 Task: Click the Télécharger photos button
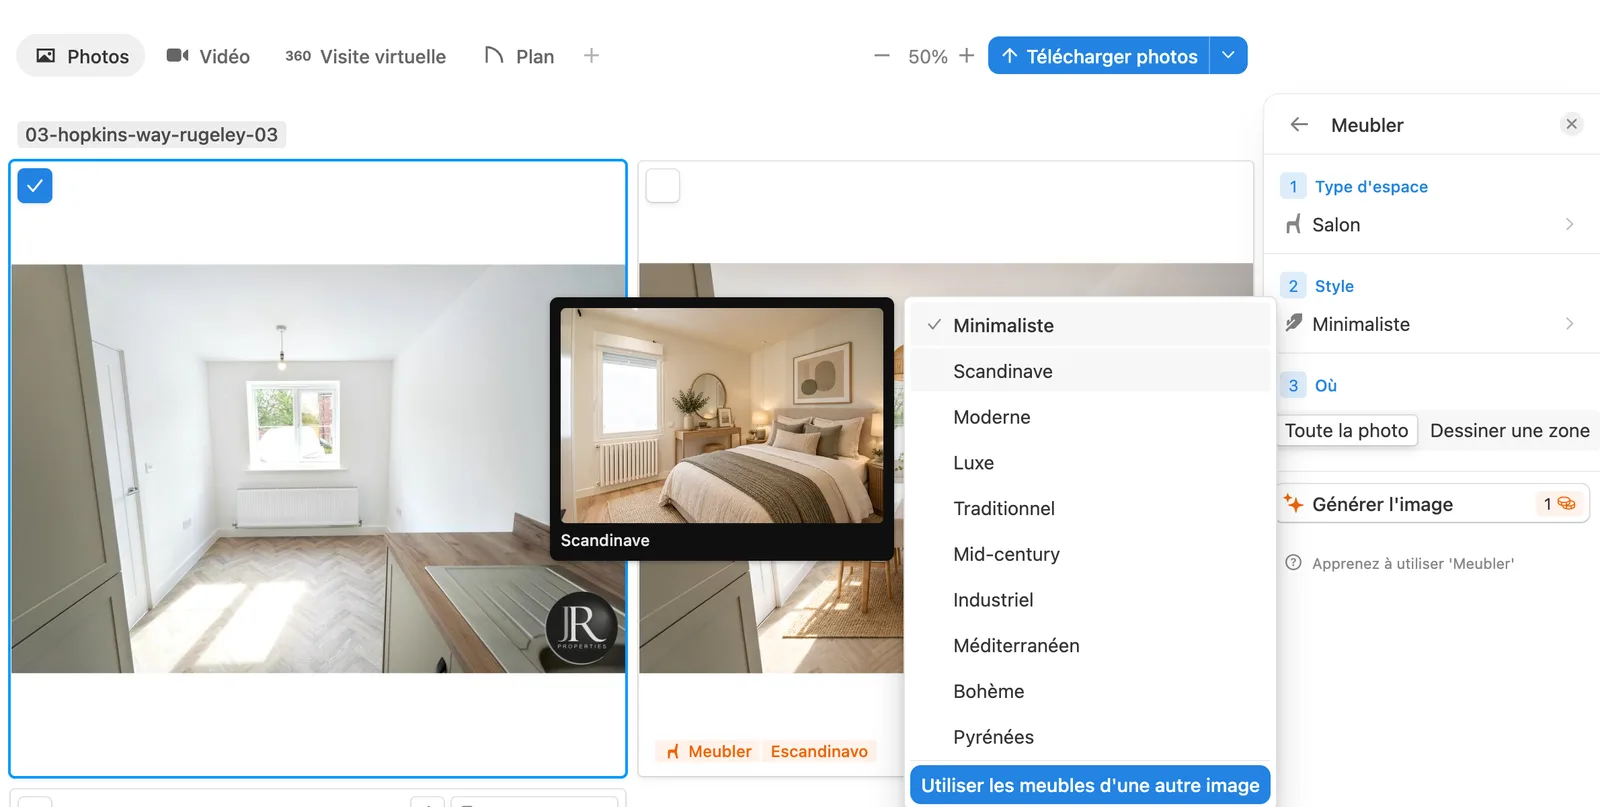pos(1099,56)
